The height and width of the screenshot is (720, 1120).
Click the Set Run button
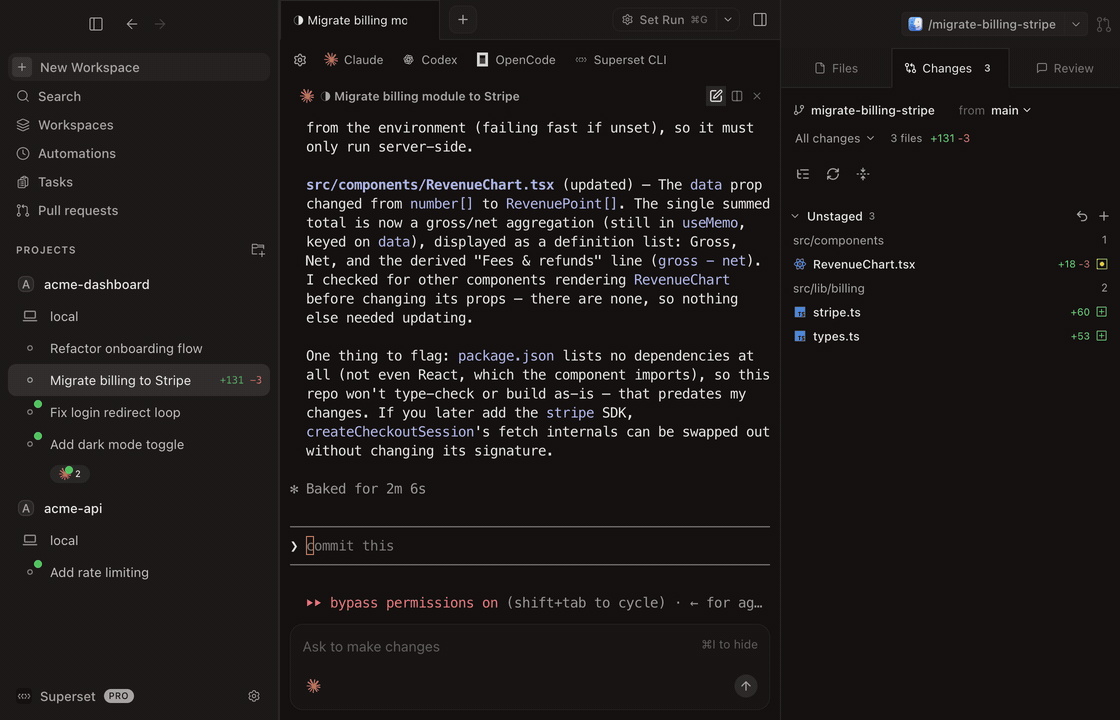coord(664,20)
